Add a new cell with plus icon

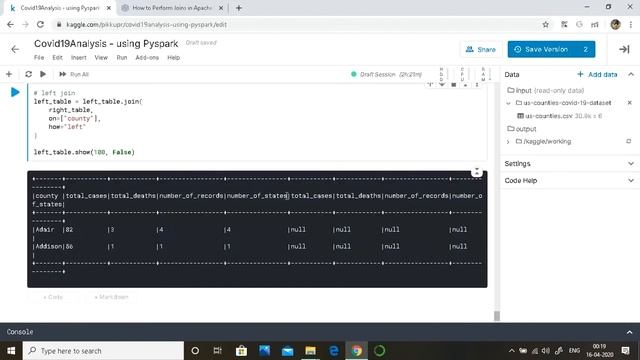tap(9, 74)
